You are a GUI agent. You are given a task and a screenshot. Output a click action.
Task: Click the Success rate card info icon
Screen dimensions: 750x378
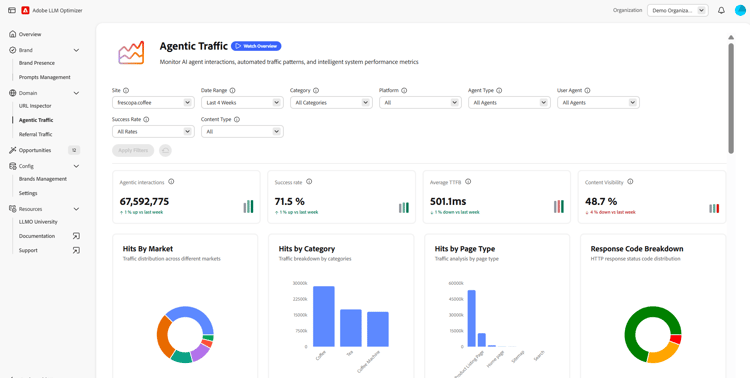[x=309, y=182]
